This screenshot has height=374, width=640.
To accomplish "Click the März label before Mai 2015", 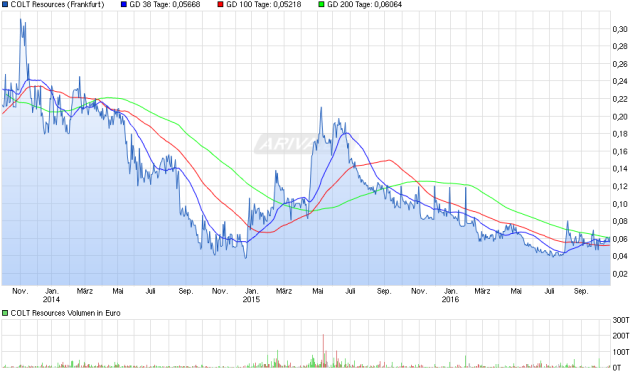I will (284, 291).
